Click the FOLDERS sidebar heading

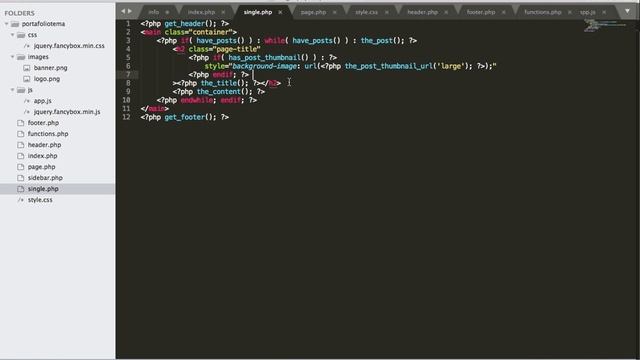(x=20, y=13)
